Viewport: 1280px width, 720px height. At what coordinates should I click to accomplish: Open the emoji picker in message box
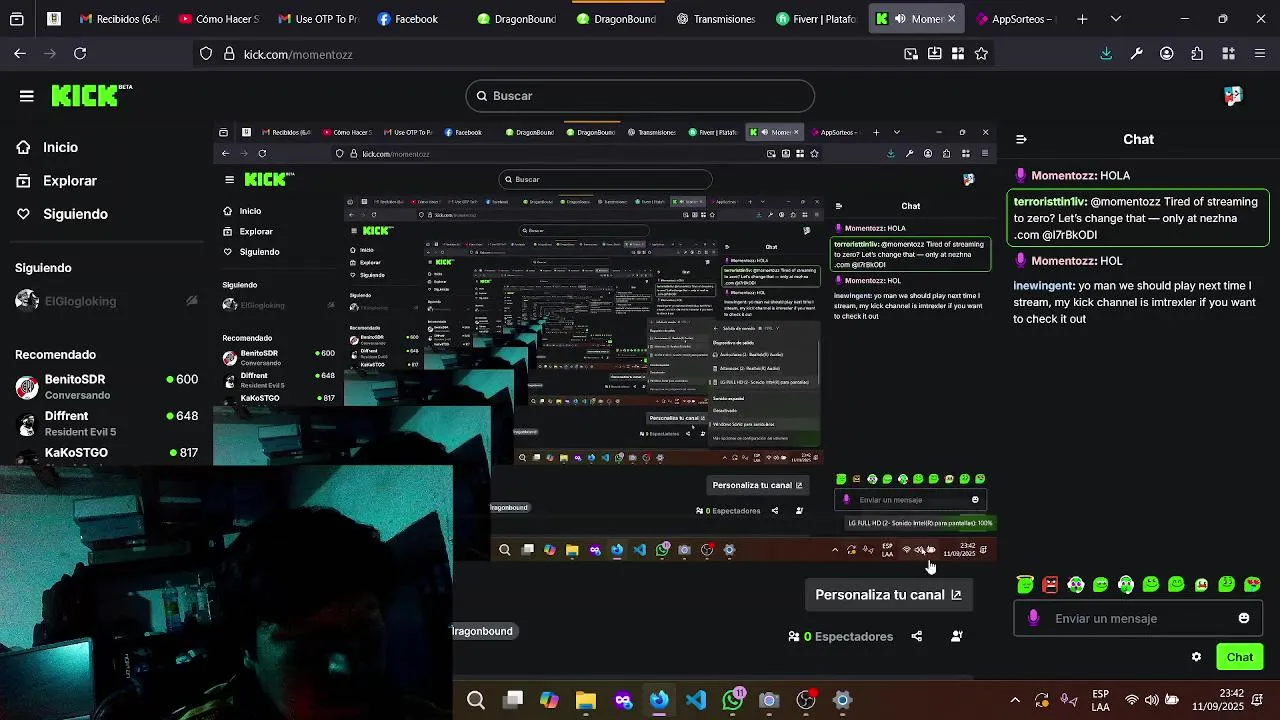pos(1244,618)
